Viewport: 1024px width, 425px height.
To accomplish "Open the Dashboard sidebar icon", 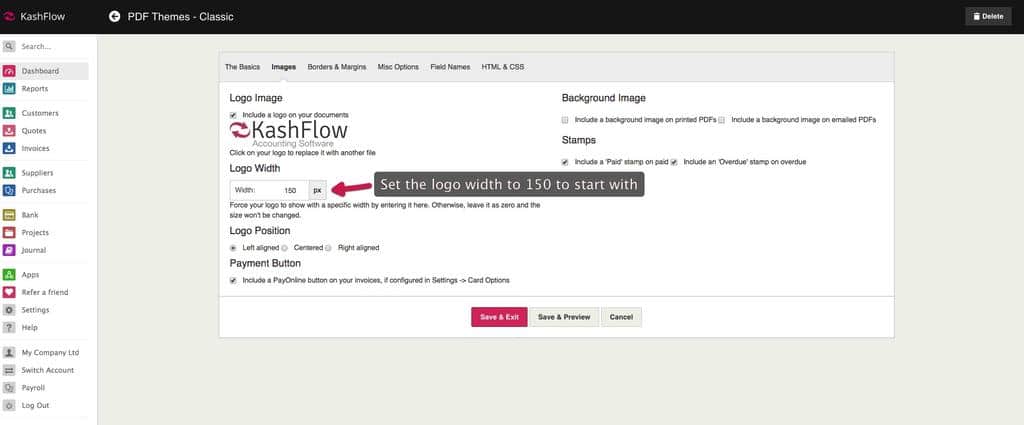I will pyautogui.click(x=9, y=71).
